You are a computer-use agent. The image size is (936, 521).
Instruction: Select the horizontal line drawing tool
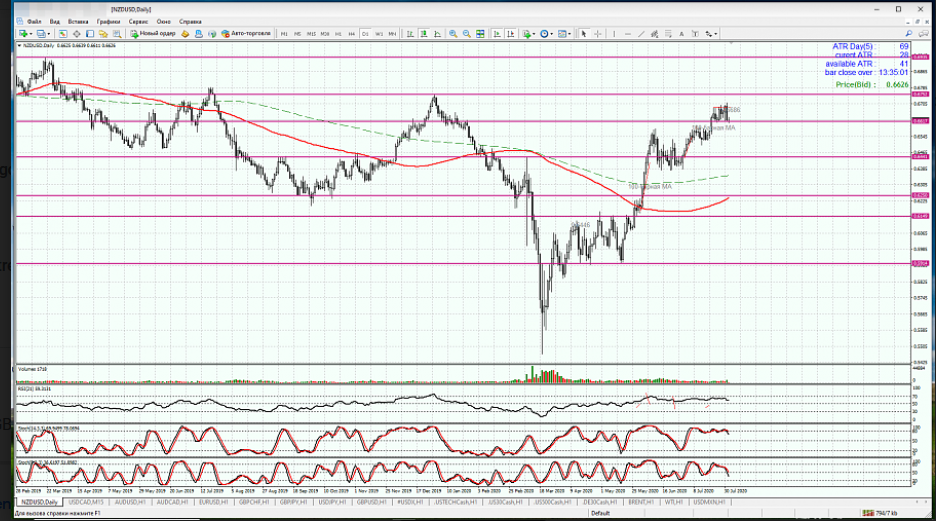pyautogui.click(x=627, y=34)
